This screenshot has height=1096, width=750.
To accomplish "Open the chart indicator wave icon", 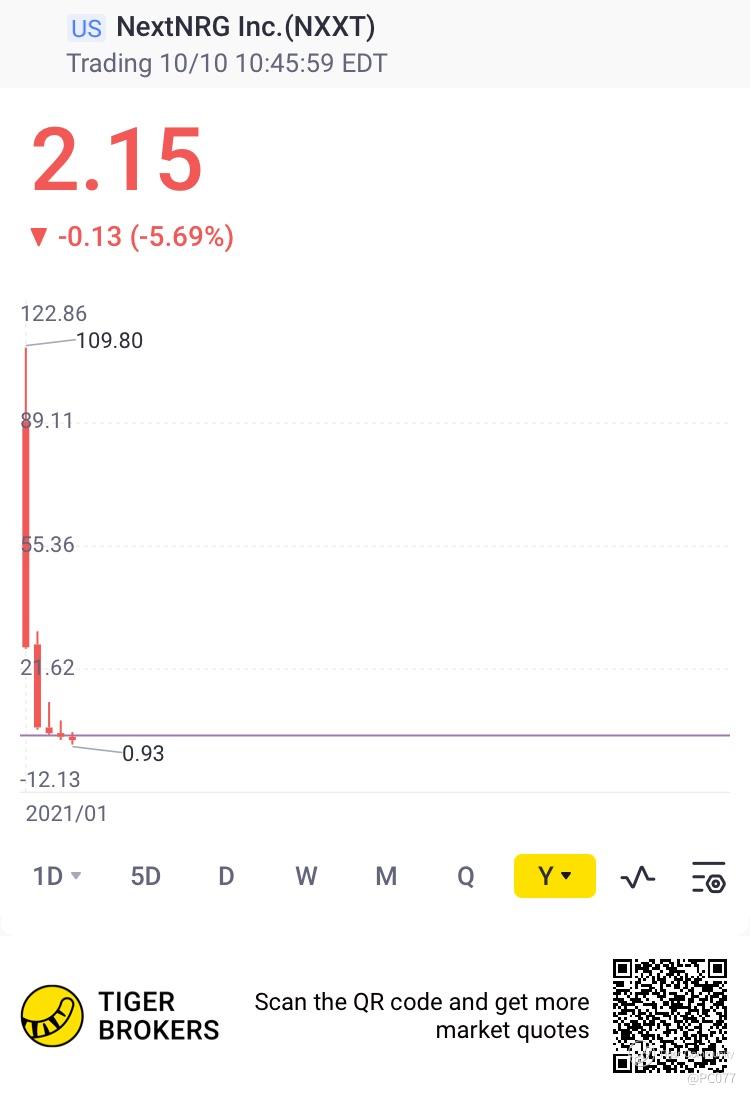I will coord(637,877).
